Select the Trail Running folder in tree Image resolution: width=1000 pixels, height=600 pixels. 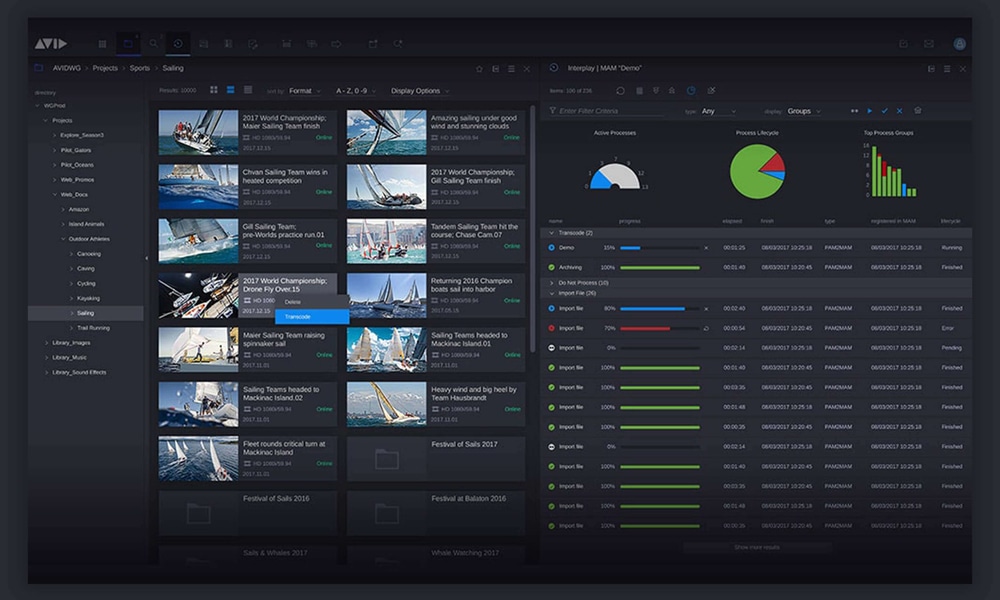coord(93,328)
